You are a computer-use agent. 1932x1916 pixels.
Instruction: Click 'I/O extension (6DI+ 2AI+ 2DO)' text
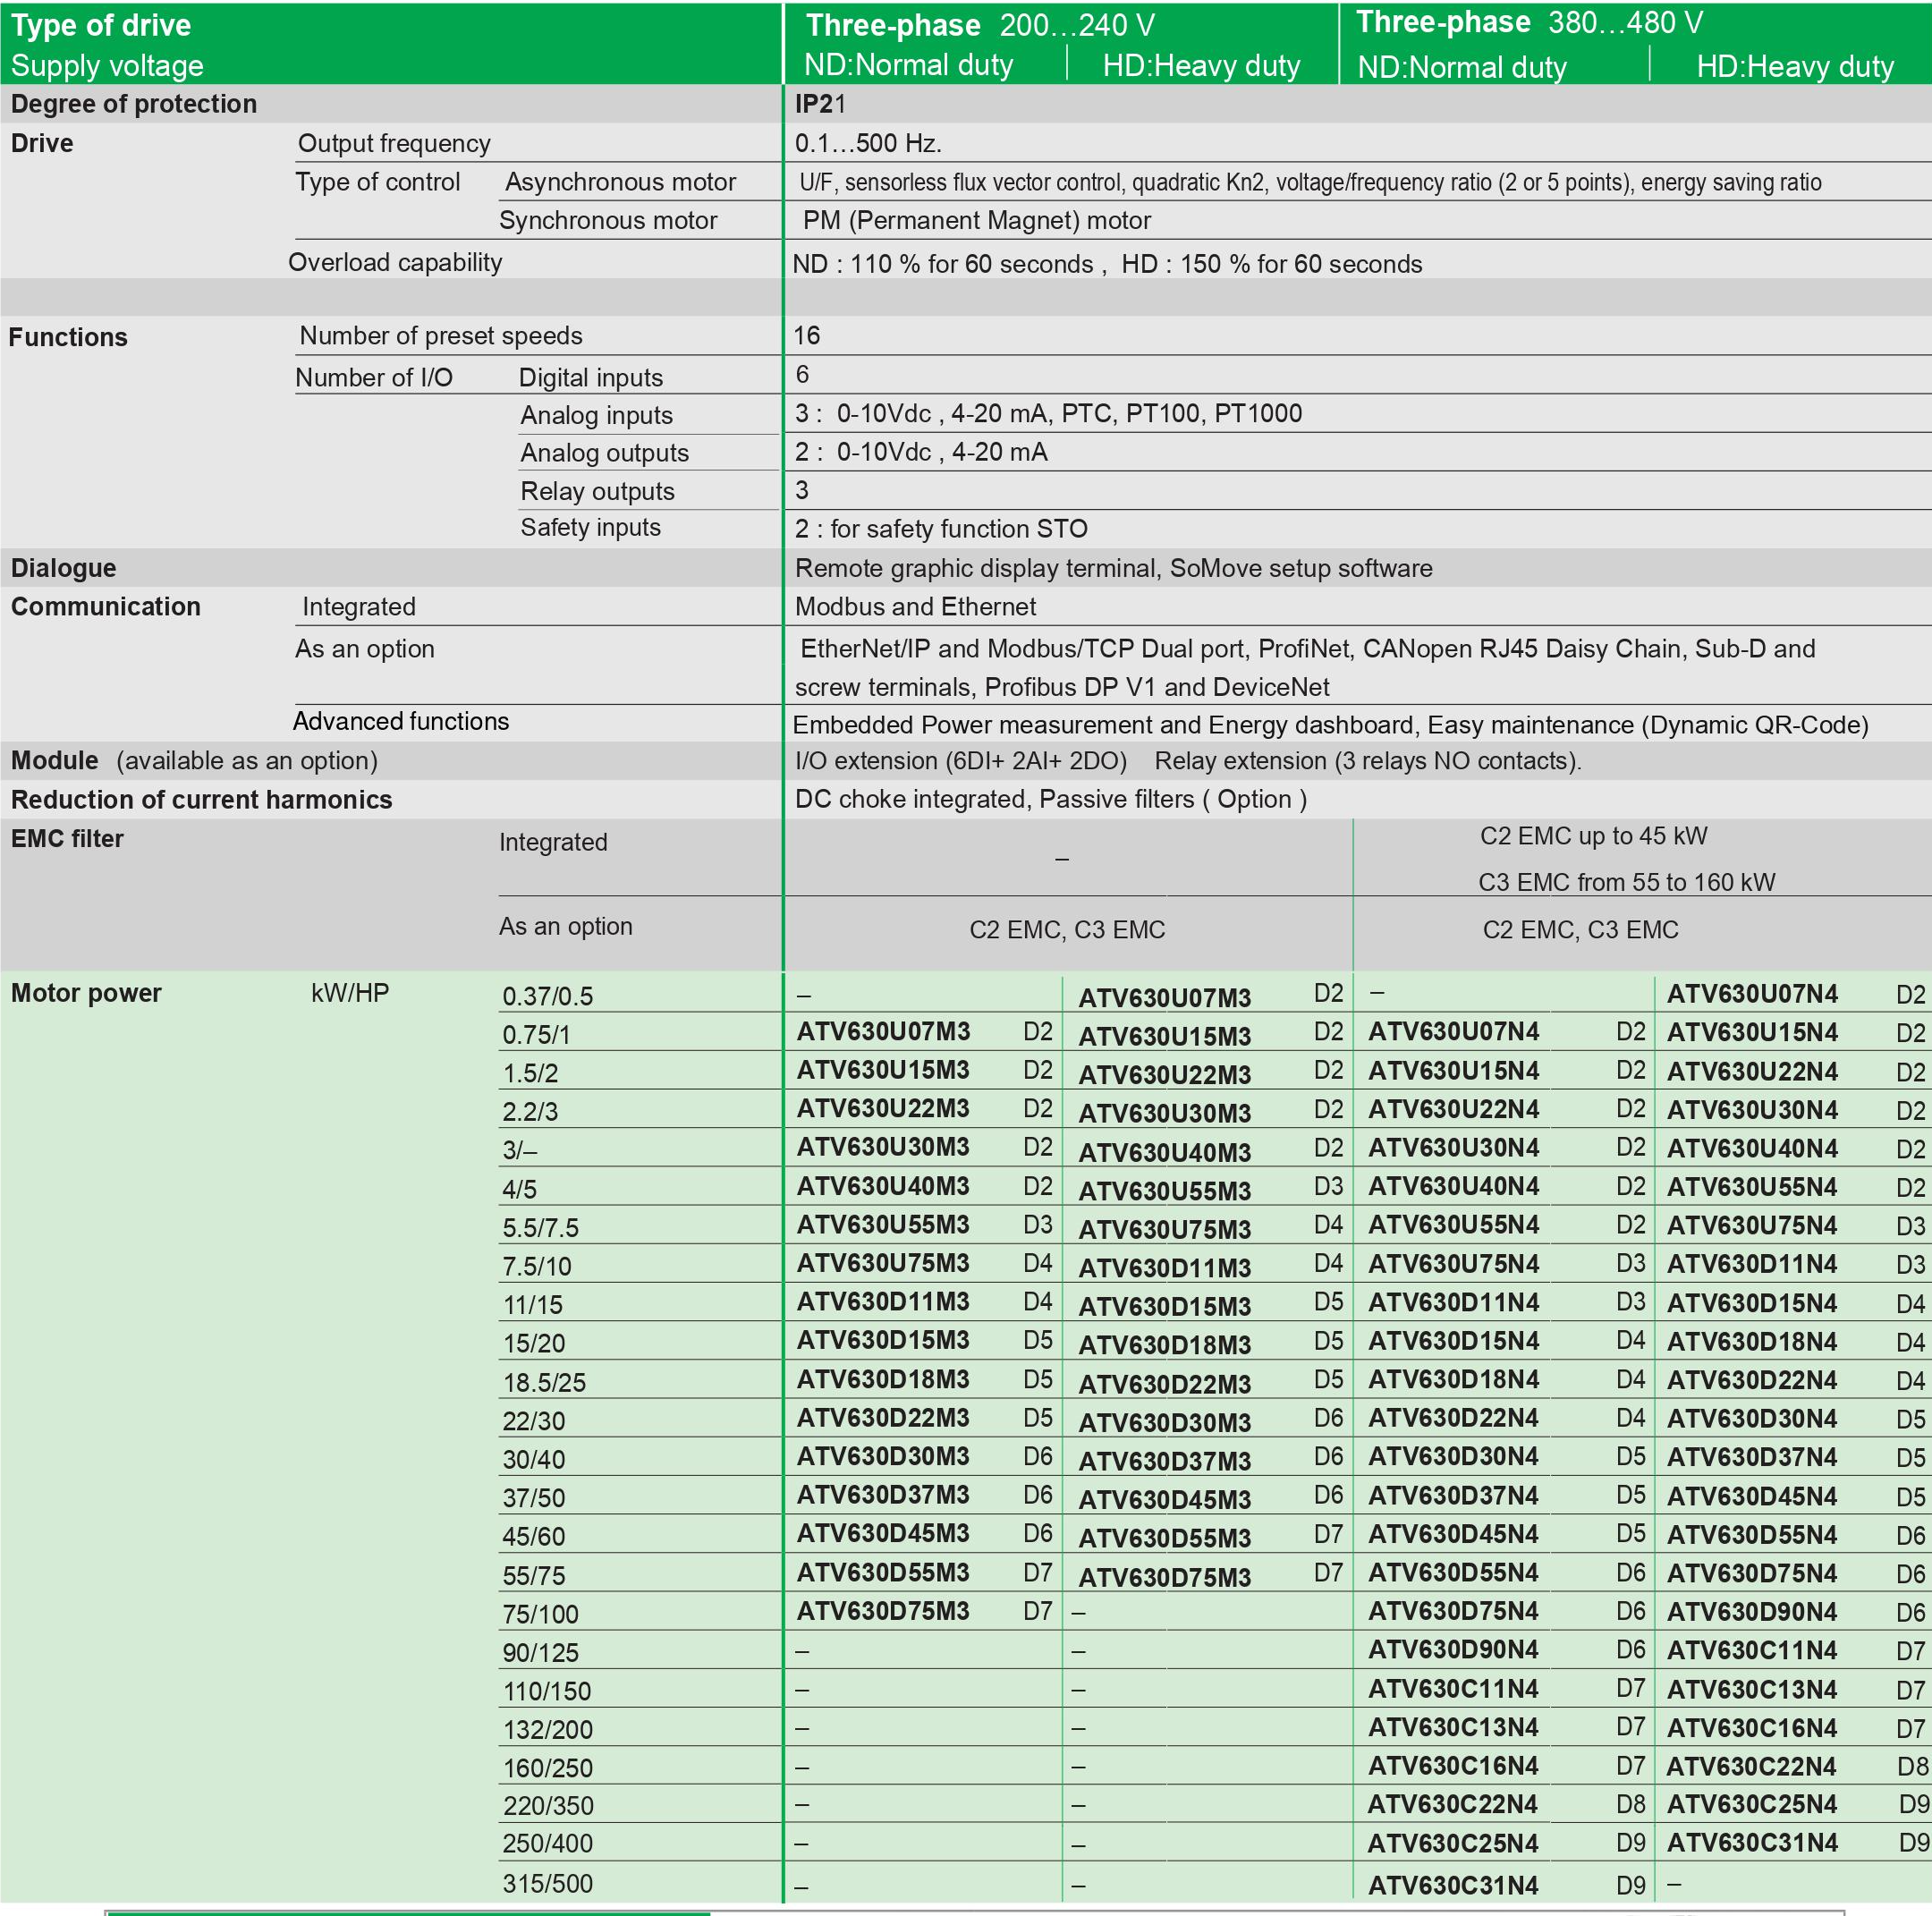point(961,761)
